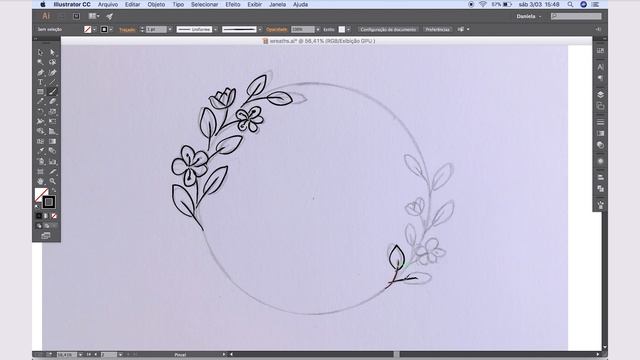Open the Efeito menu

click(x=233, y=4)
